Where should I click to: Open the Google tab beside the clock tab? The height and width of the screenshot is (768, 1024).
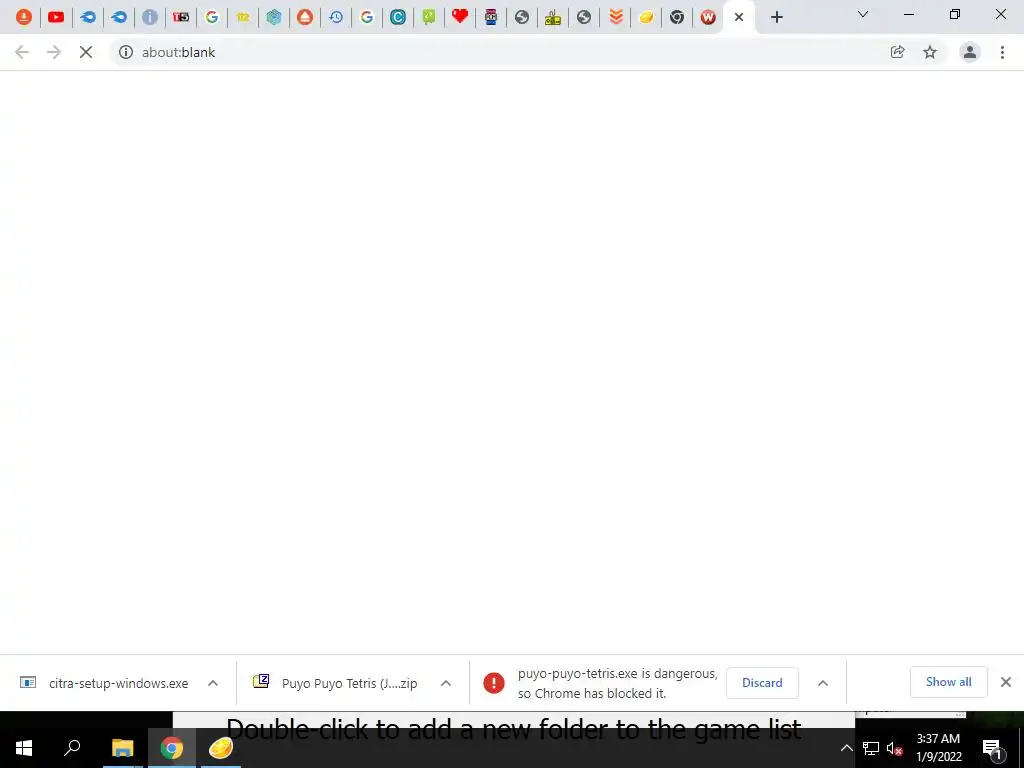(367, 17)
